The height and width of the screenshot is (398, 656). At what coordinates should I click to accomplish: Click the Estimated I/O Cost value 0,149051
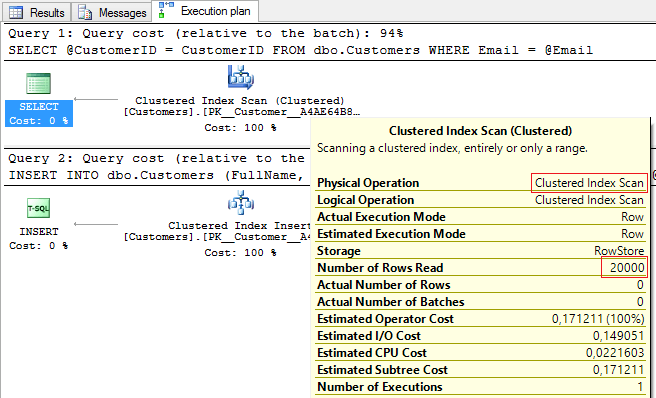click(618, 336)
